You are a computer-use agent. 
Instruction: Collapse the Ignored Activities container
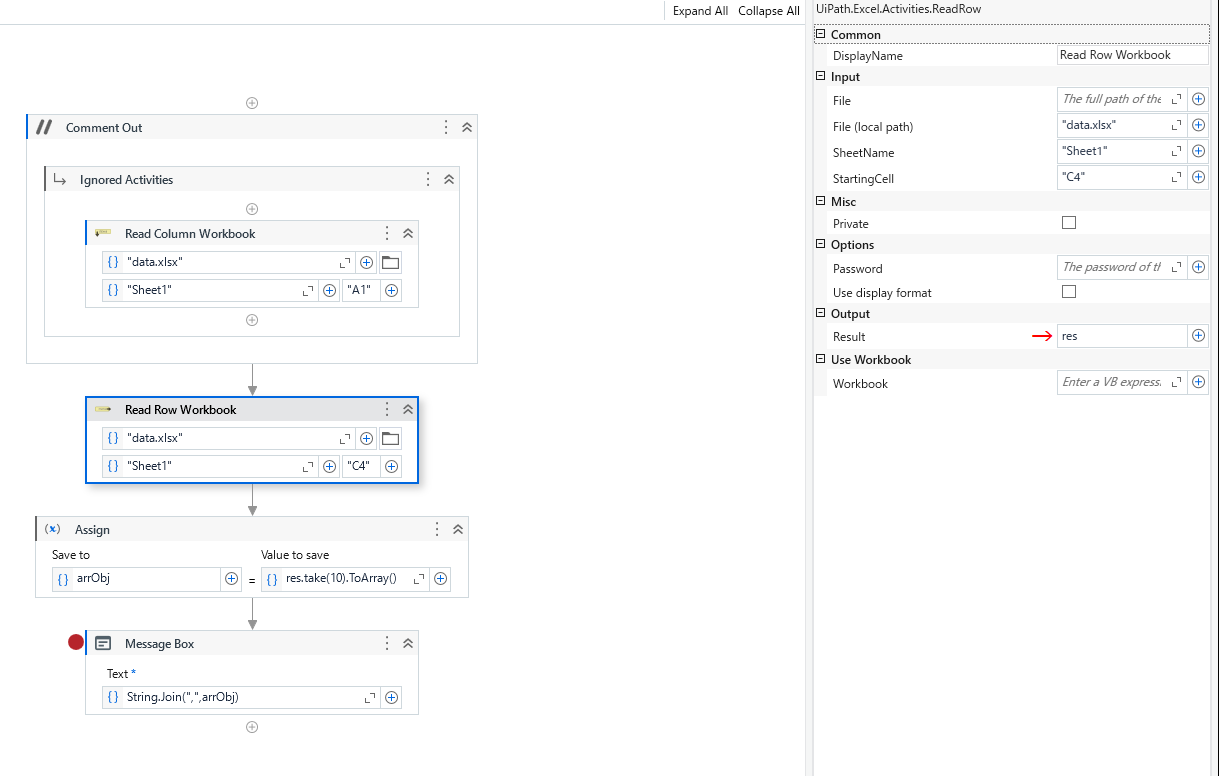(x=448, y=180)
